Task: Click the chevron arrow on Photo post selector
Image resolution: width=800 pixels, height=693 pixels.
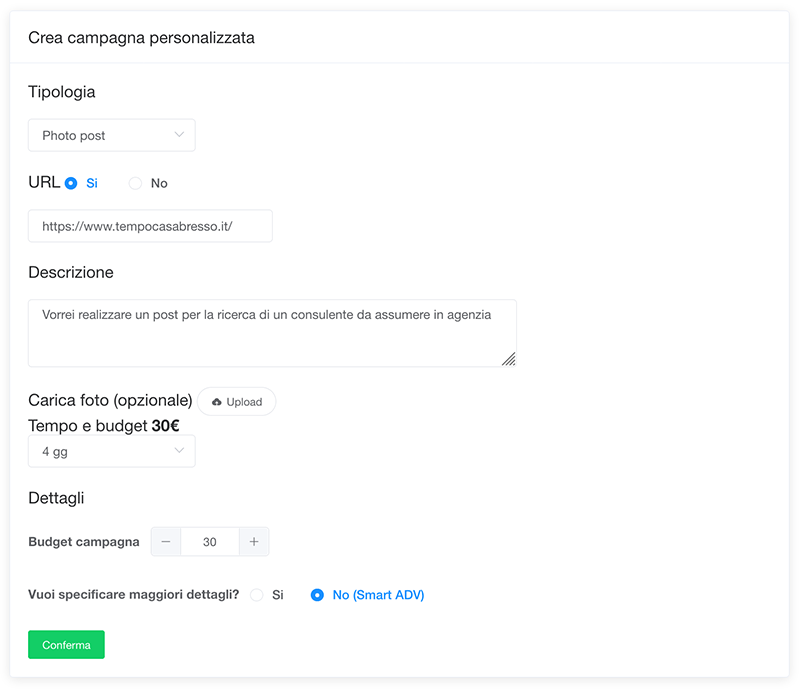Action: click(179, 135)
